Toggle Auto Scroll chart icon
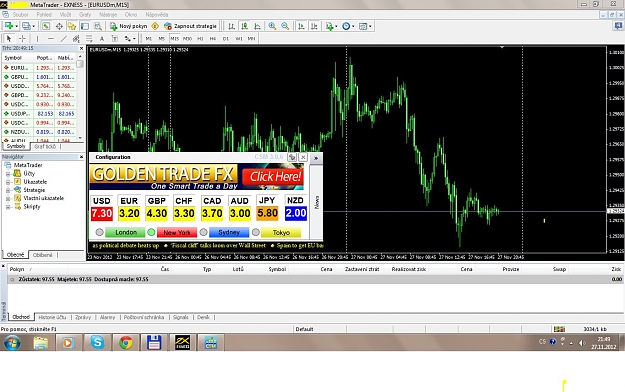 tap(301, 26)
